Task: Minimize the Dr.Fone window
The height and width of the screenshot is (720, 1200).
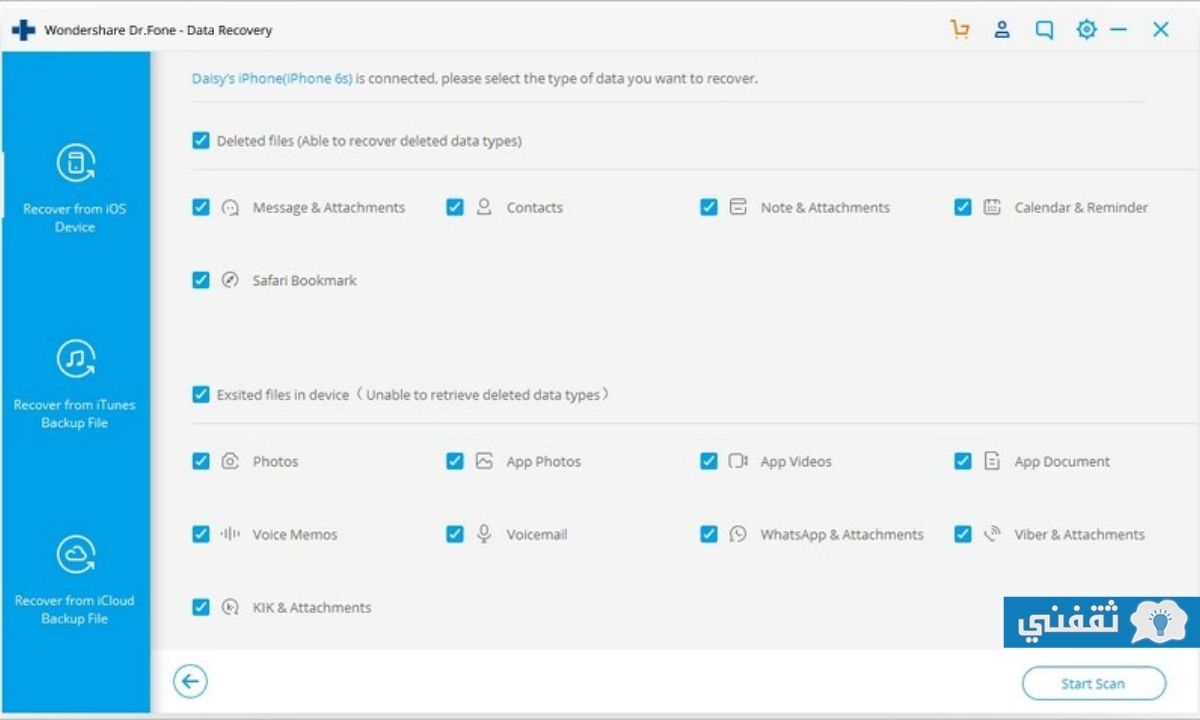Action: pos(1119,30)
